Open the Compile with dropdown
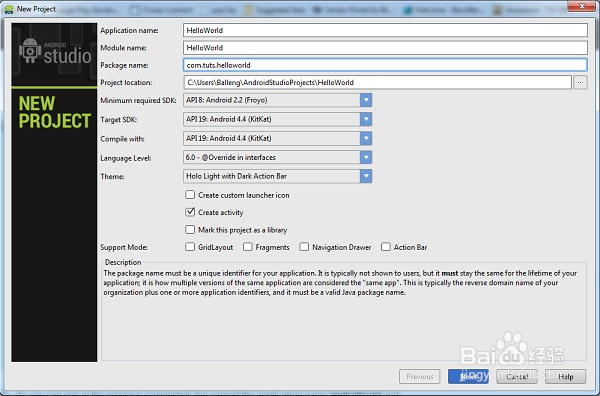Viewport: 600px width, 396px height. (x=277, y=139)
